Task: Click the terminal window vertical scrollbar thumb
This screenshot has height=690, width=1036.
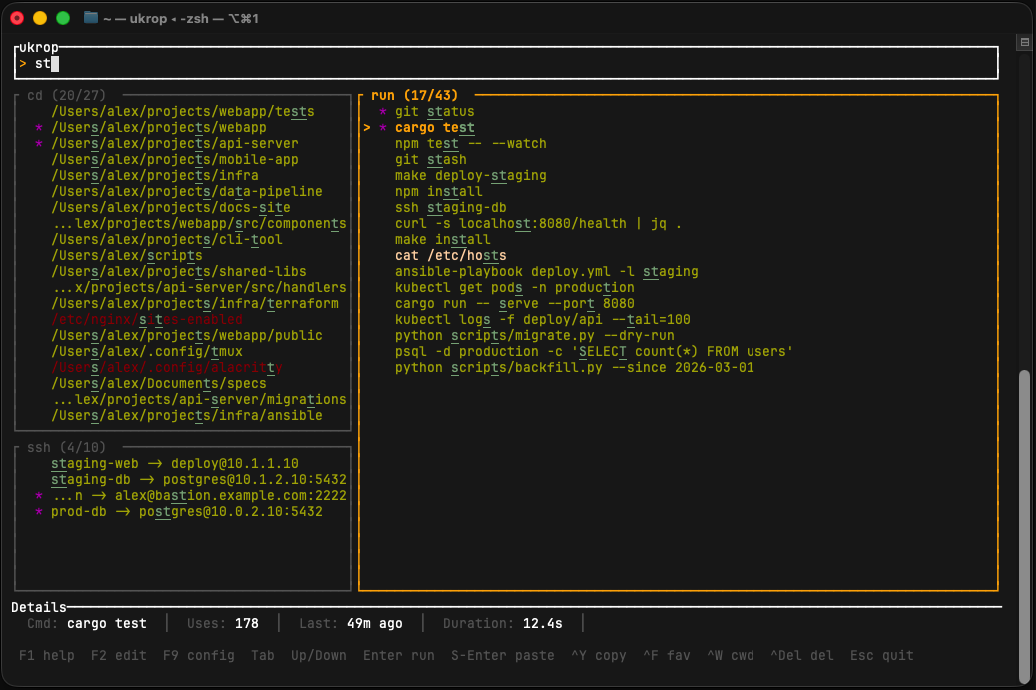Action: point(1025,526)
